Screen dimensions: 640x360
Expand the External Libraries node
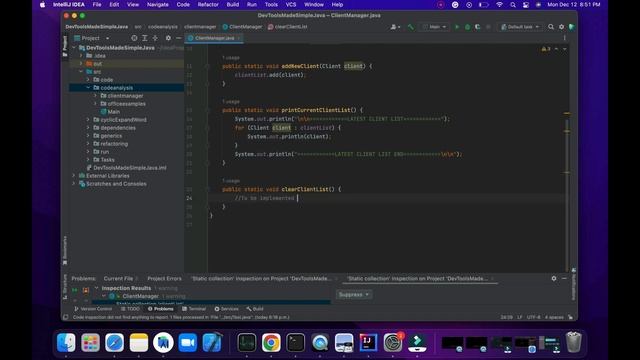[74, 176]
